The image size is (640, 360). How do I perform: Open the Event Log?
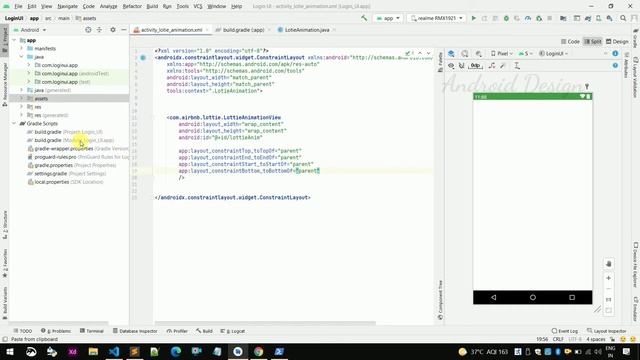(565, 331)
